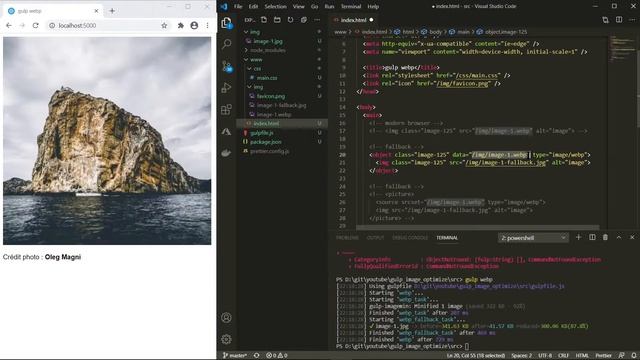Image resolution: width=640 pixels, height=360 pixels.
Task: Click the Chrome bookmark star icon
Action: click(x=164, y=25)
